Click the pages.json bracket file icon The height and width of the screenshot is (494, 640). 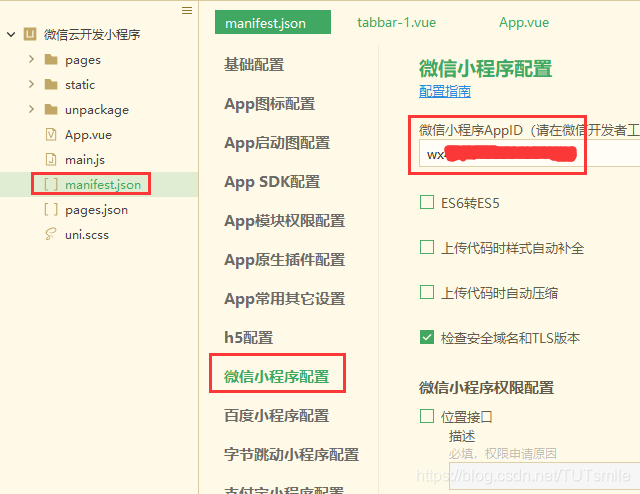pos(51,209)
